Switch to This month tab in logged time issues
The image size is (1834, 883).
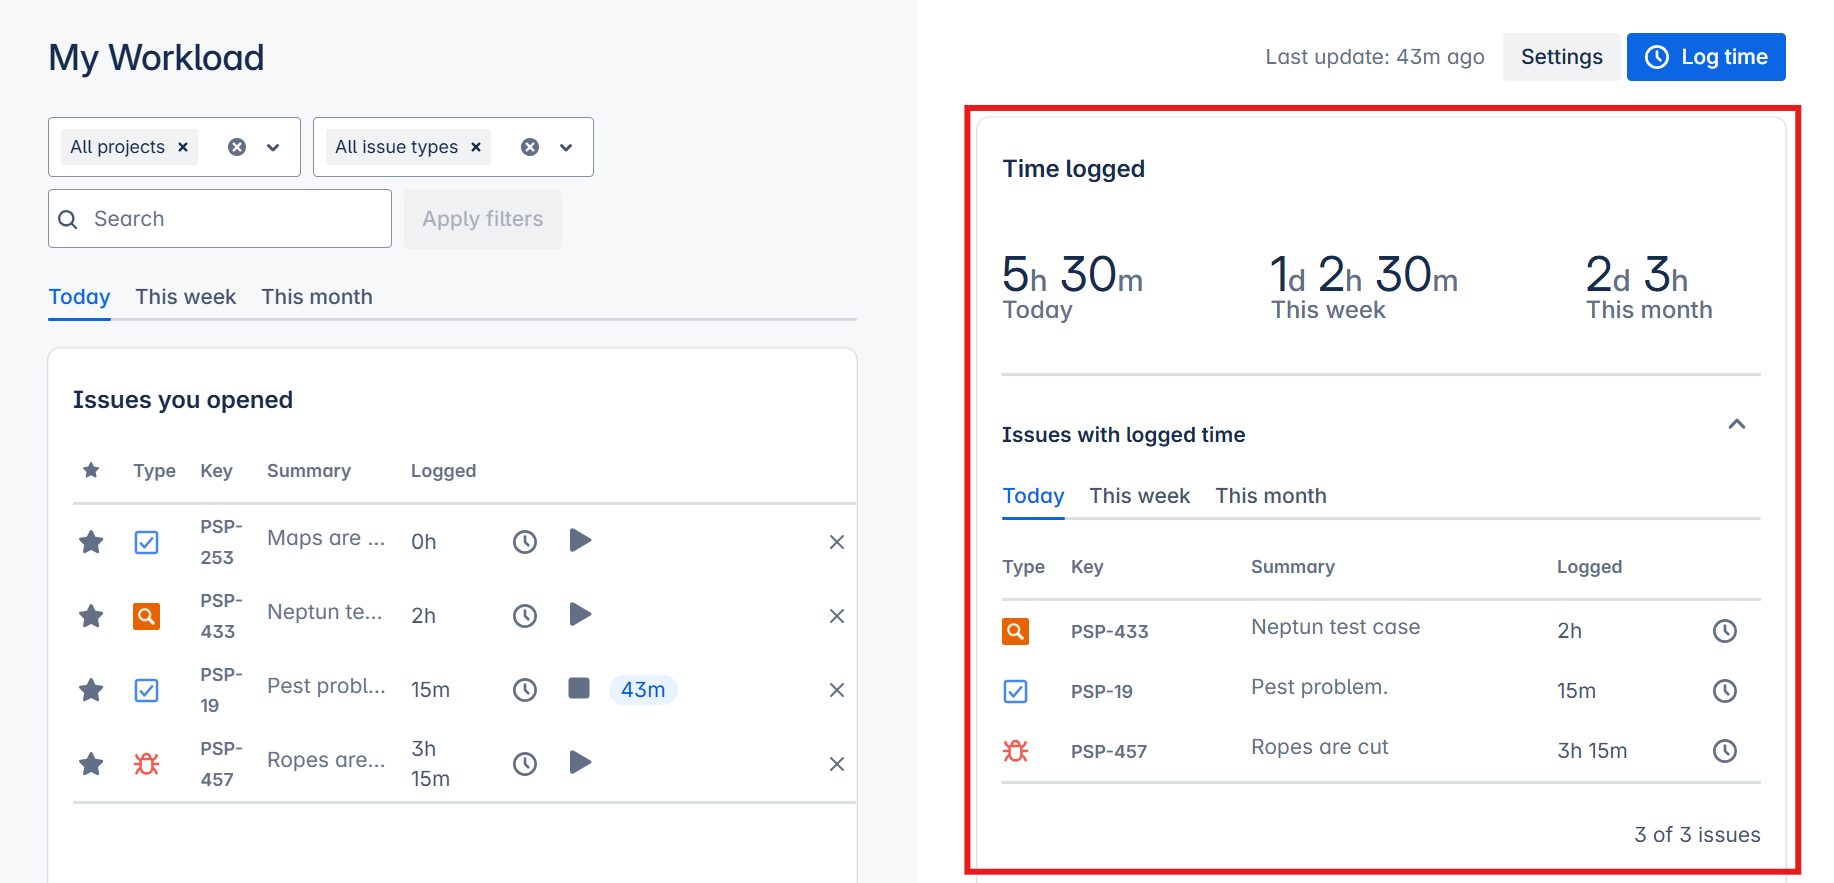[x=1271, y=496]
